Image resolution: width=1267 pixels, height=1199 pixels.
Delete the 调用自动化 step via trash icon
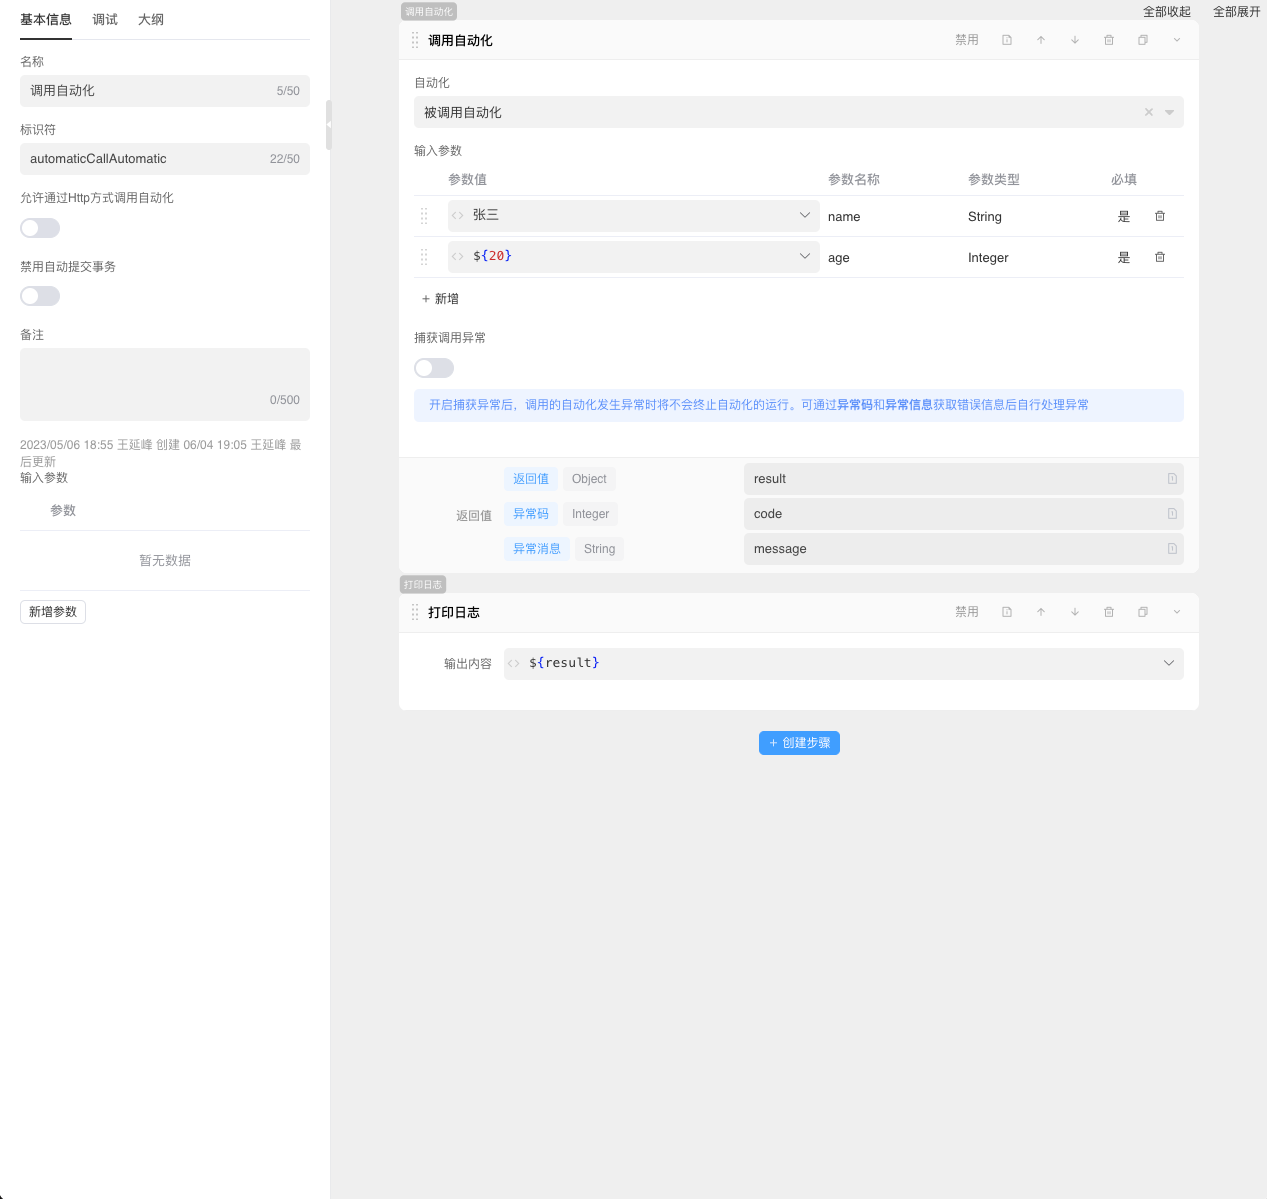[x=1109, y=40]
